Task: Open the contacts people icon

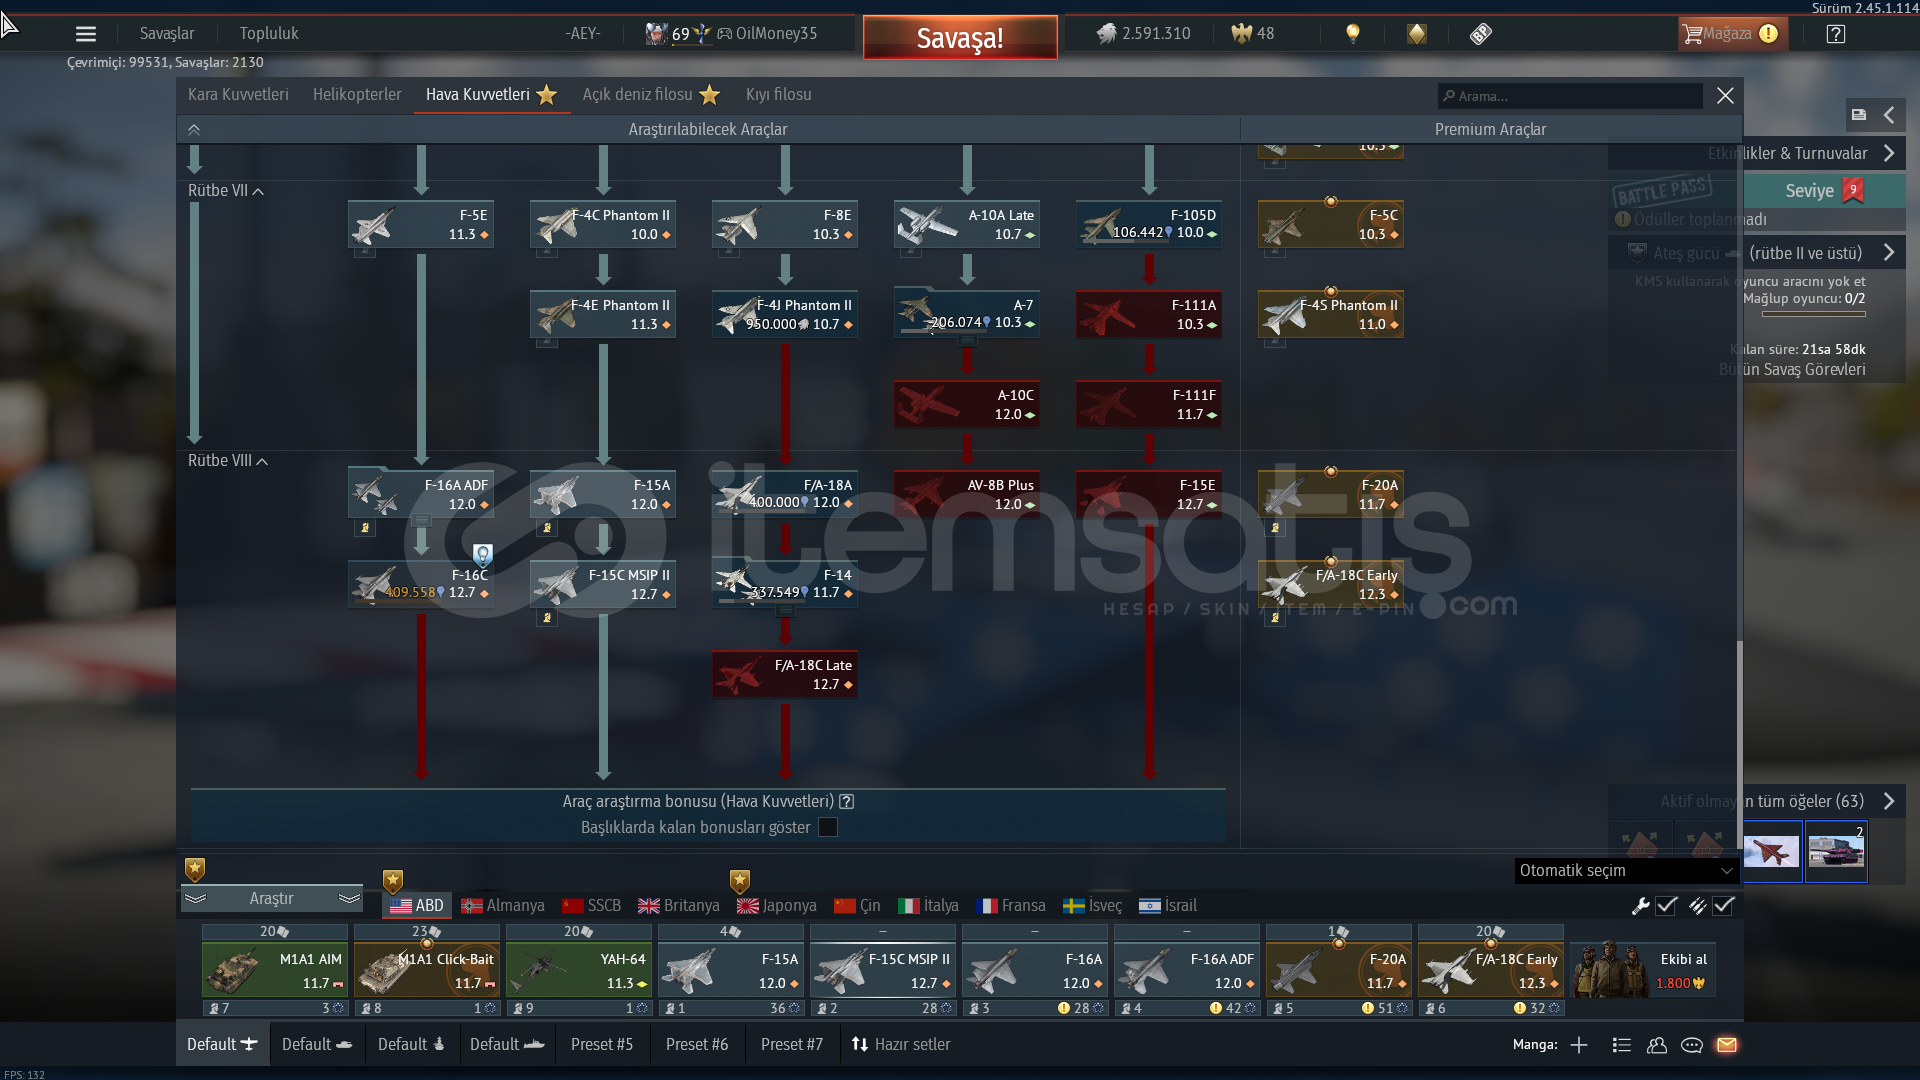Action: coord(1657,1045)
